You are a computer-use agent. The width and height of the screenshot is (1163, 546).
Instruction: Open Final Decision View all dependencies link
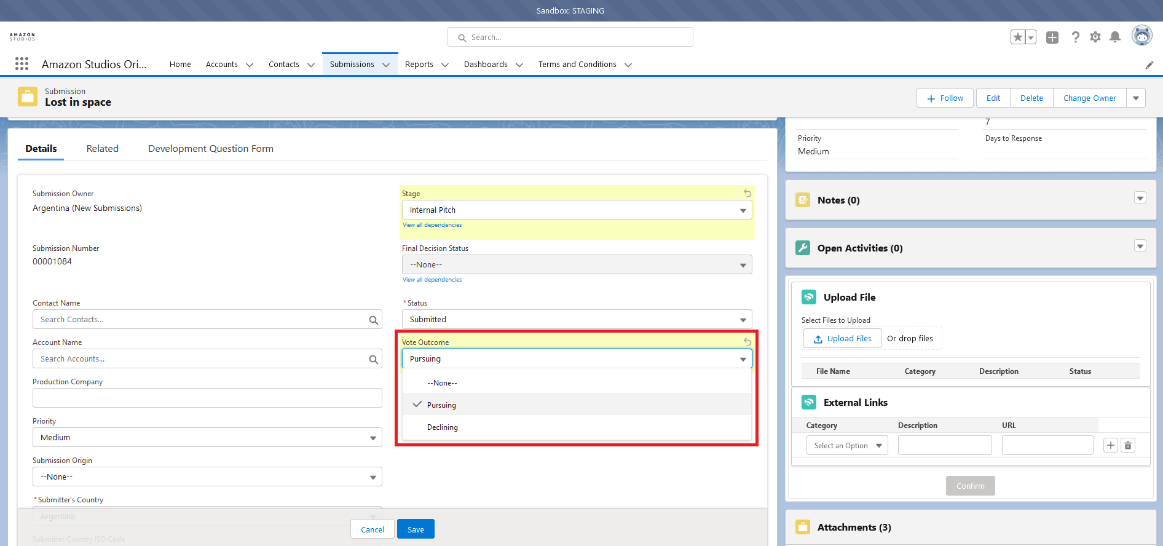coord(432,280)
